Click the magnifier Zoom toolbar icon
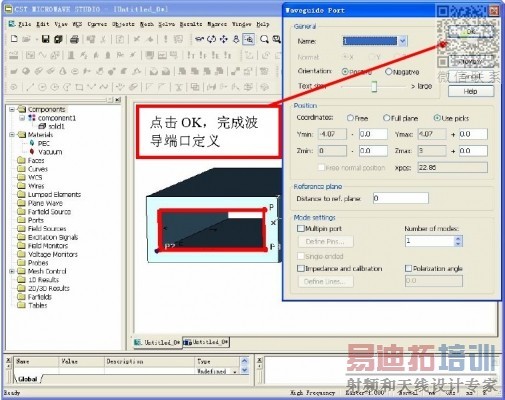505x400 pixels. (264, 39)
